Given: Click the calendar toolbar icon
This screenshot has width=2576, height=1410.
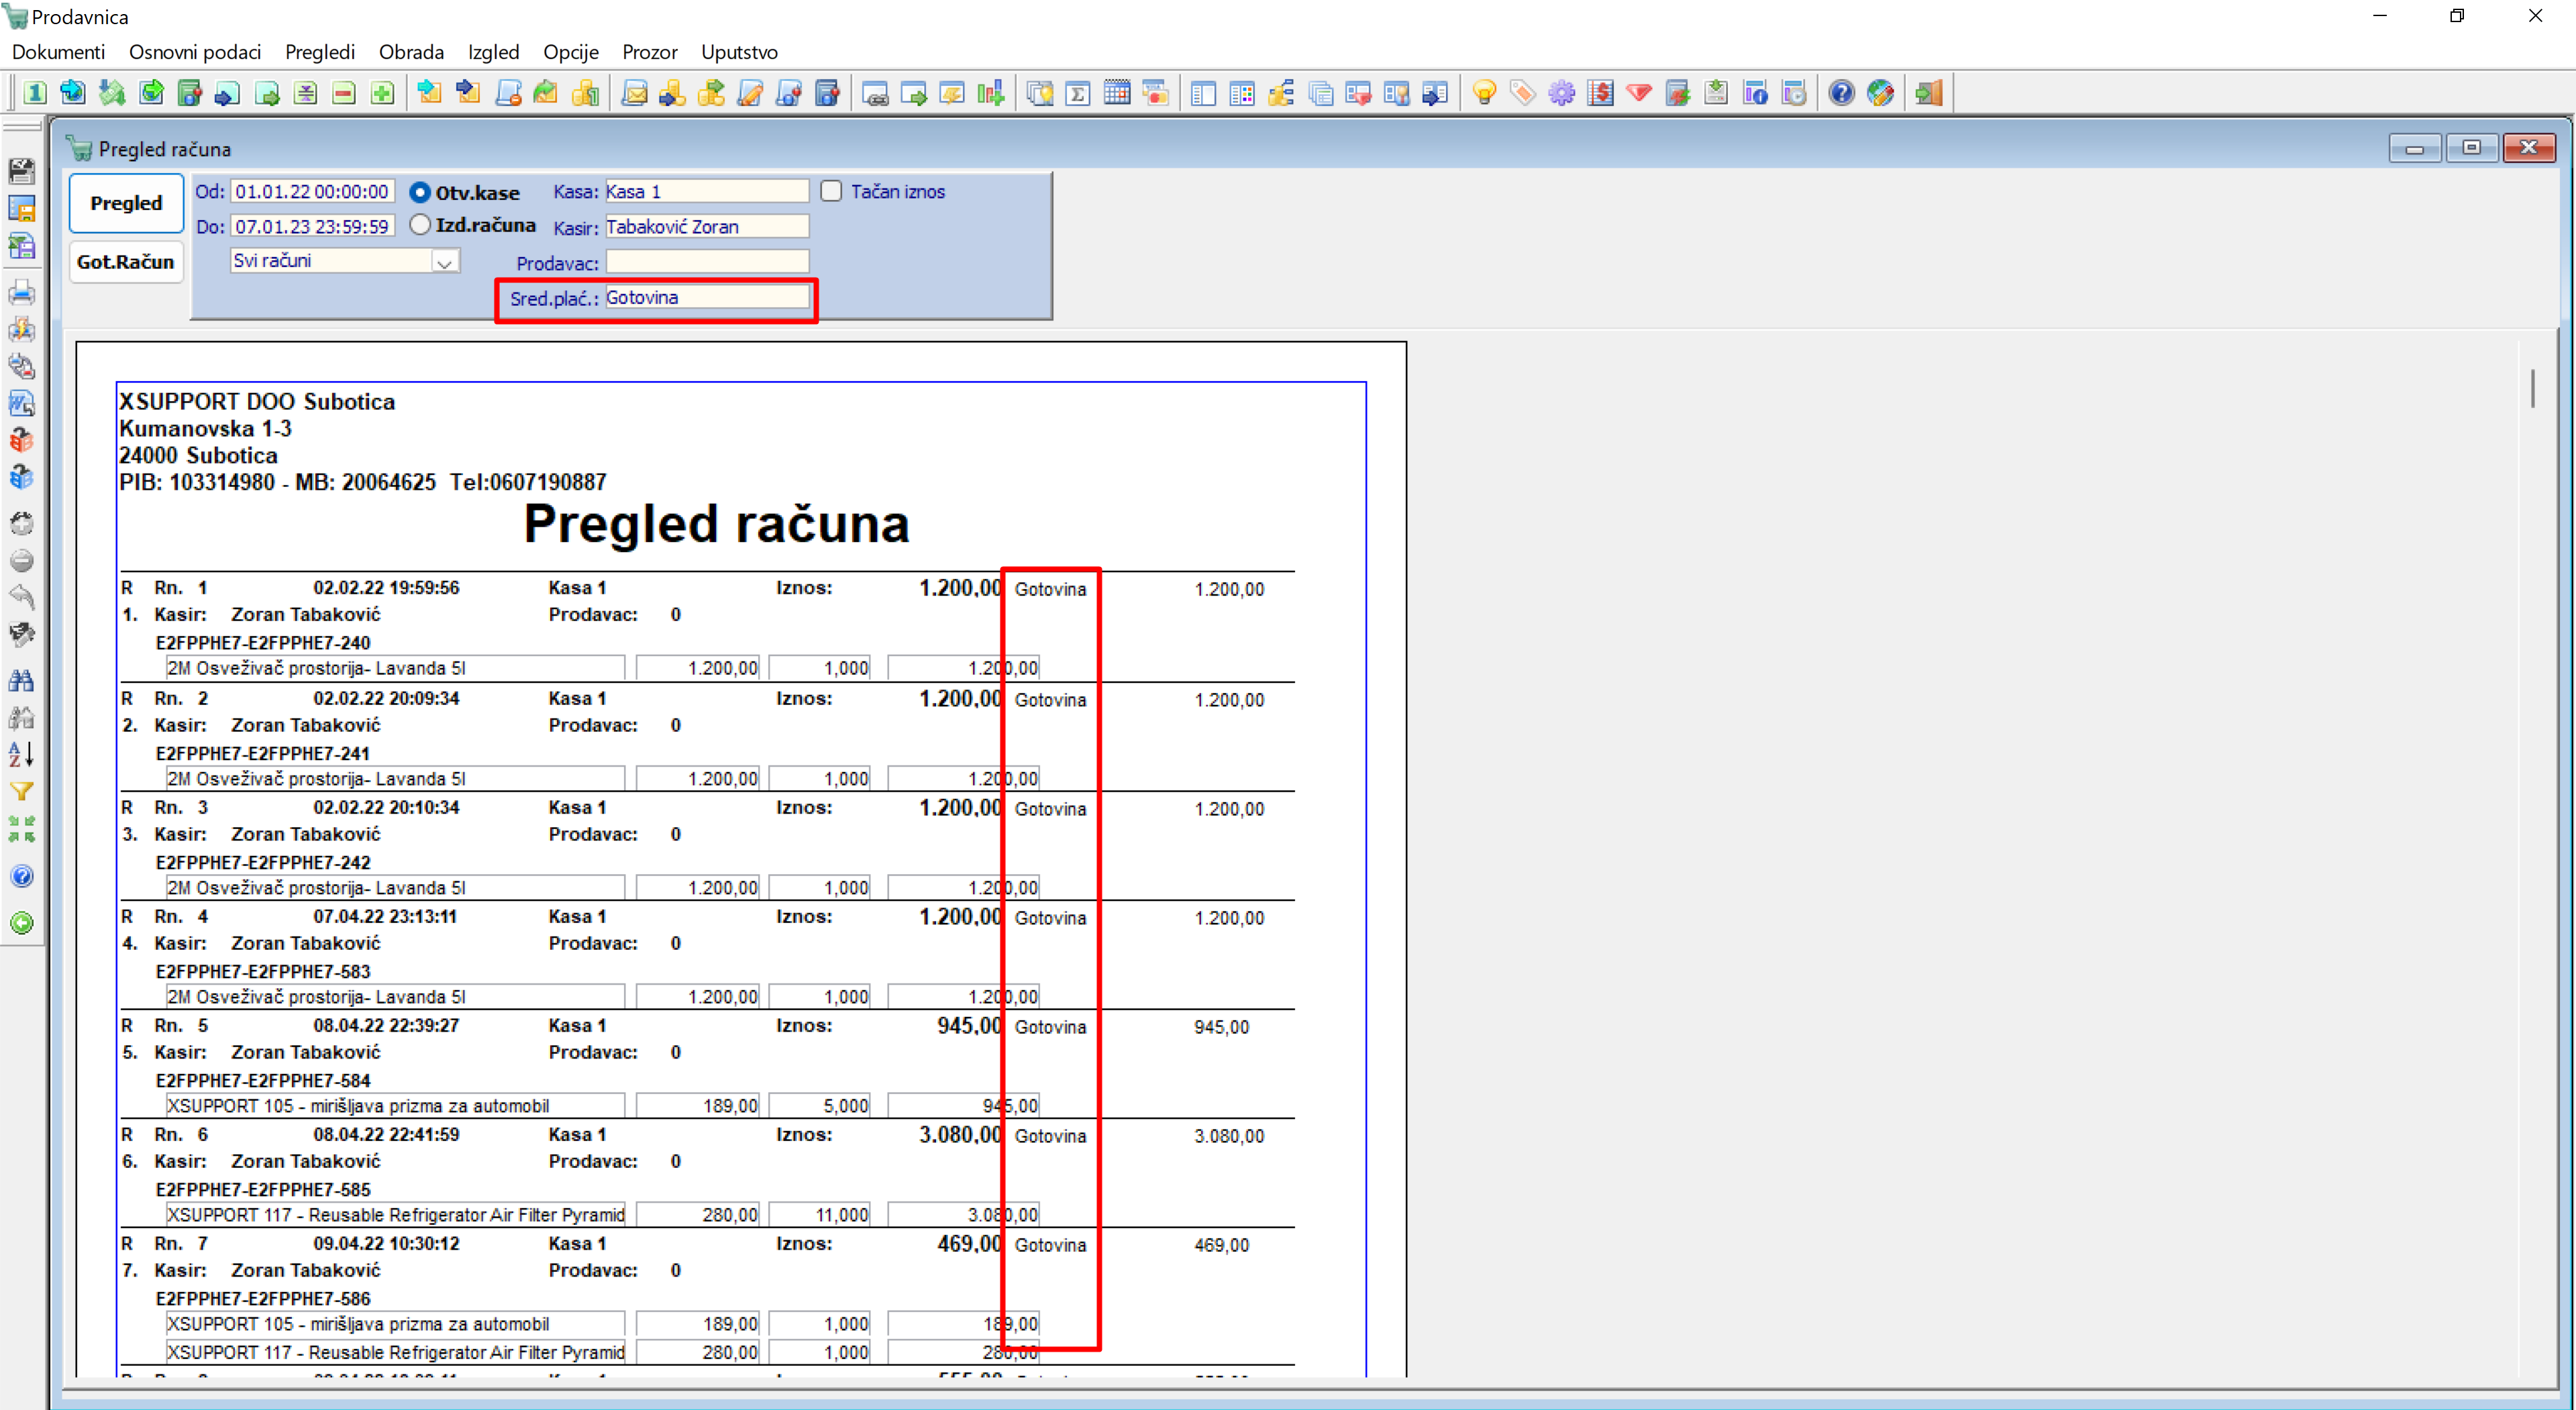Looking at the screenshot, I should (x=1117, y=93).
